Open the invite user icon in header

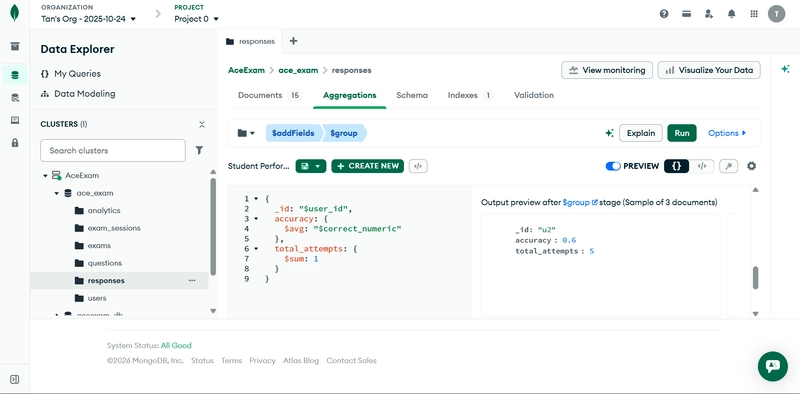709,14
